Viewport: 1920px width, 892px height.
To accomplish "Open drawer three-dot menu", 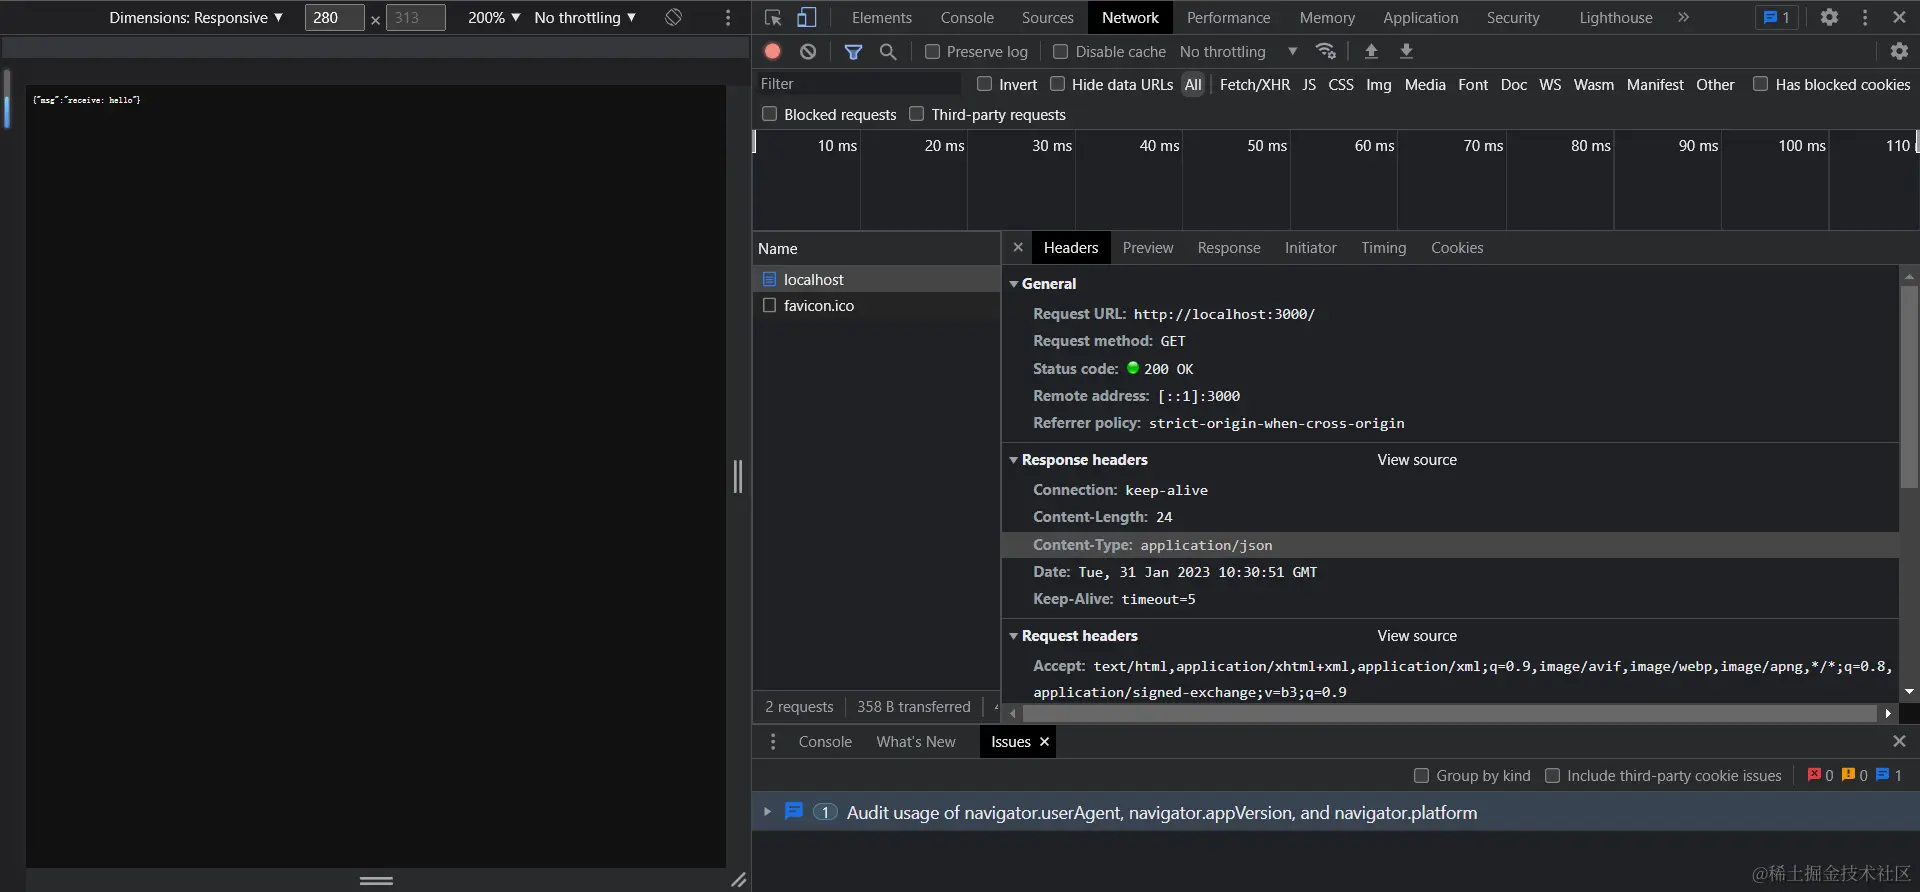I will pos(773,741).
